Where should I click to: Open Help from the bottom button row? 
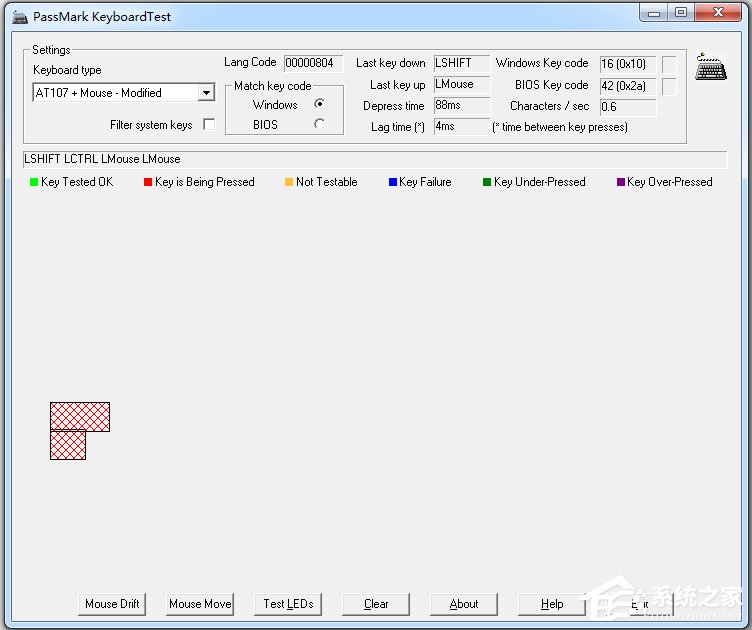coord(552,604)
